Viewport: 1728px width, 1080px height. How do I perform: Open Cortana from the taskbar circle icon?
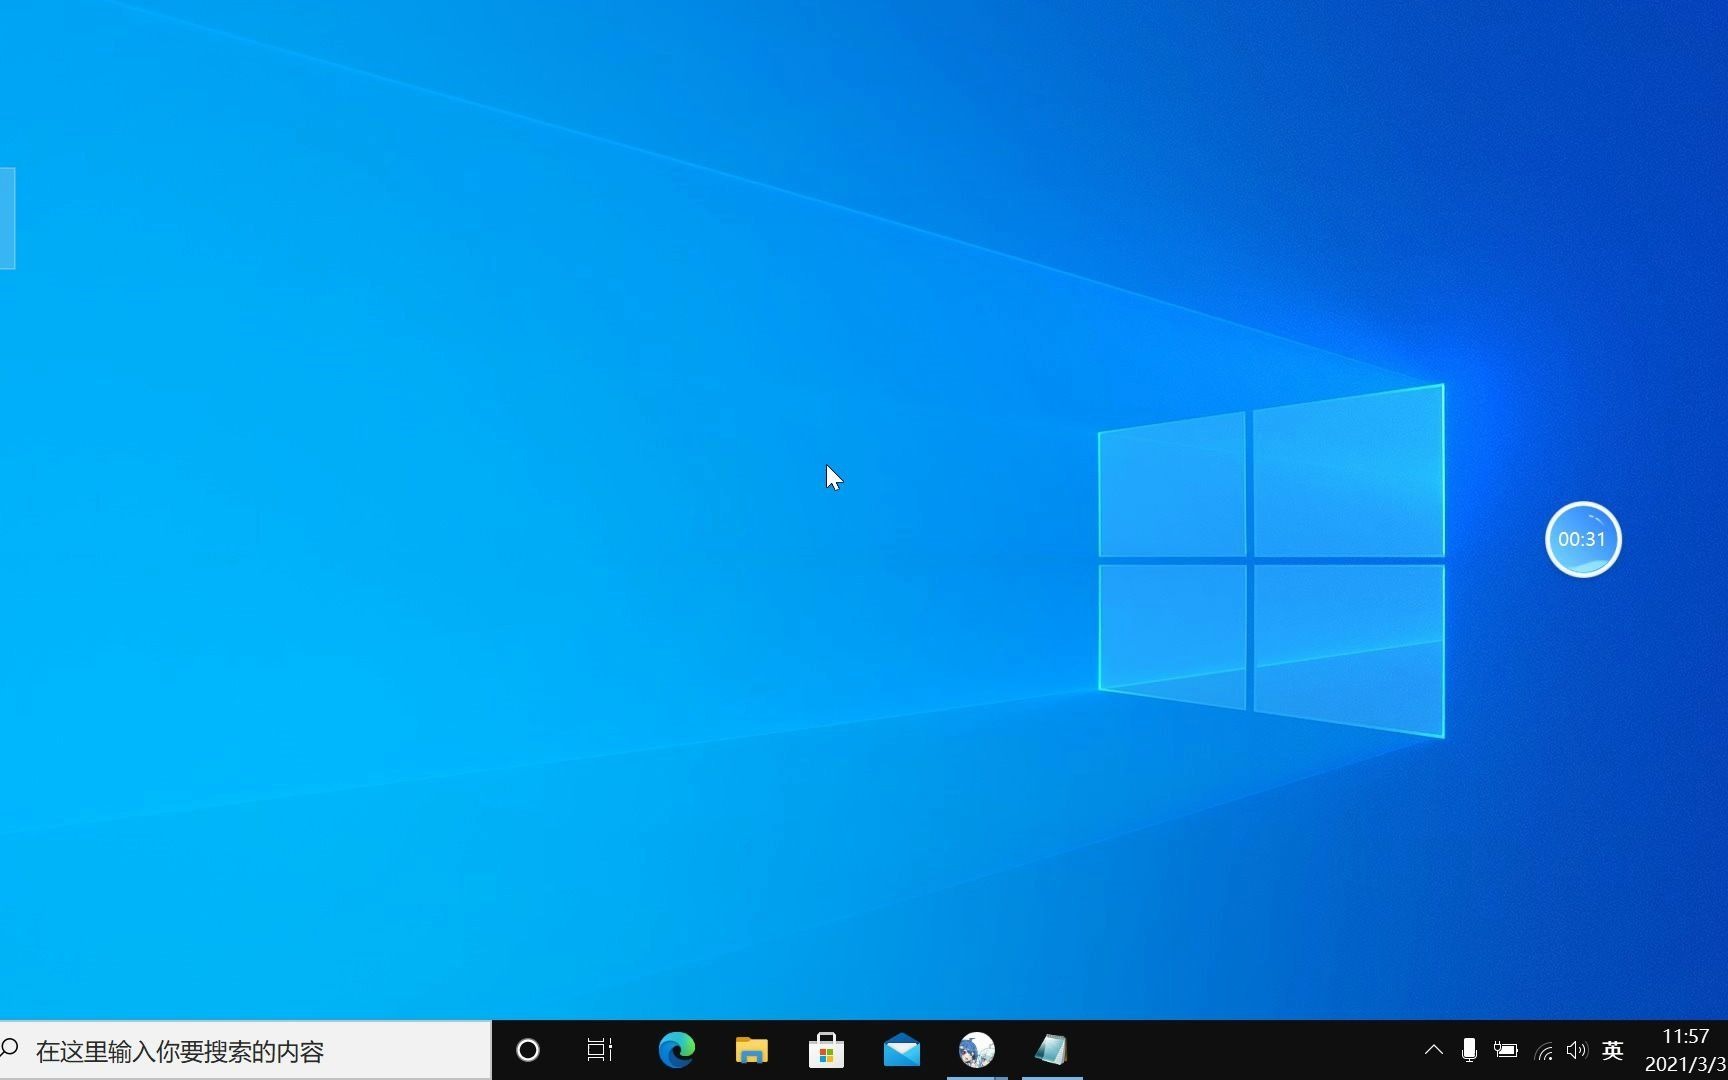click(528, 1050)
